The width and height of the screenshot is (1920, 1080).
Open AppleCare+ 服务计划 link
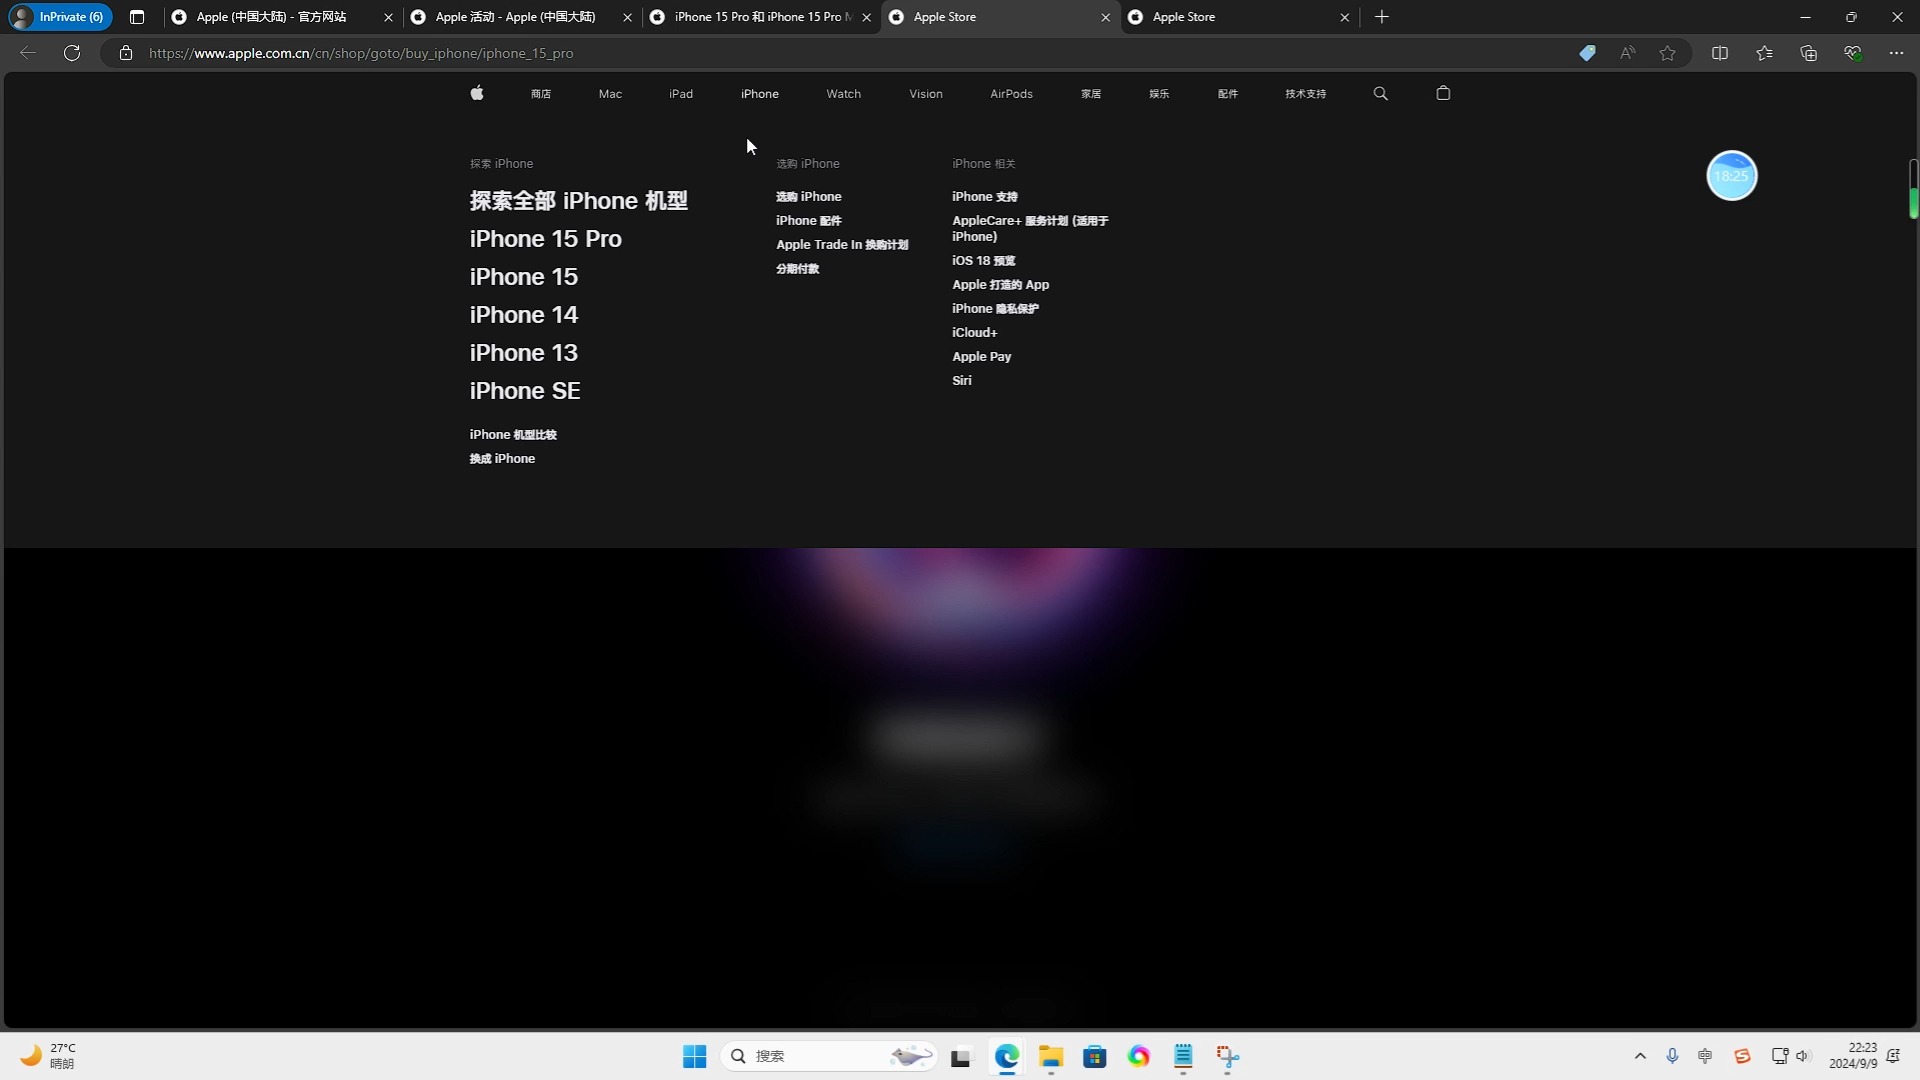(x=1030, y=228)
